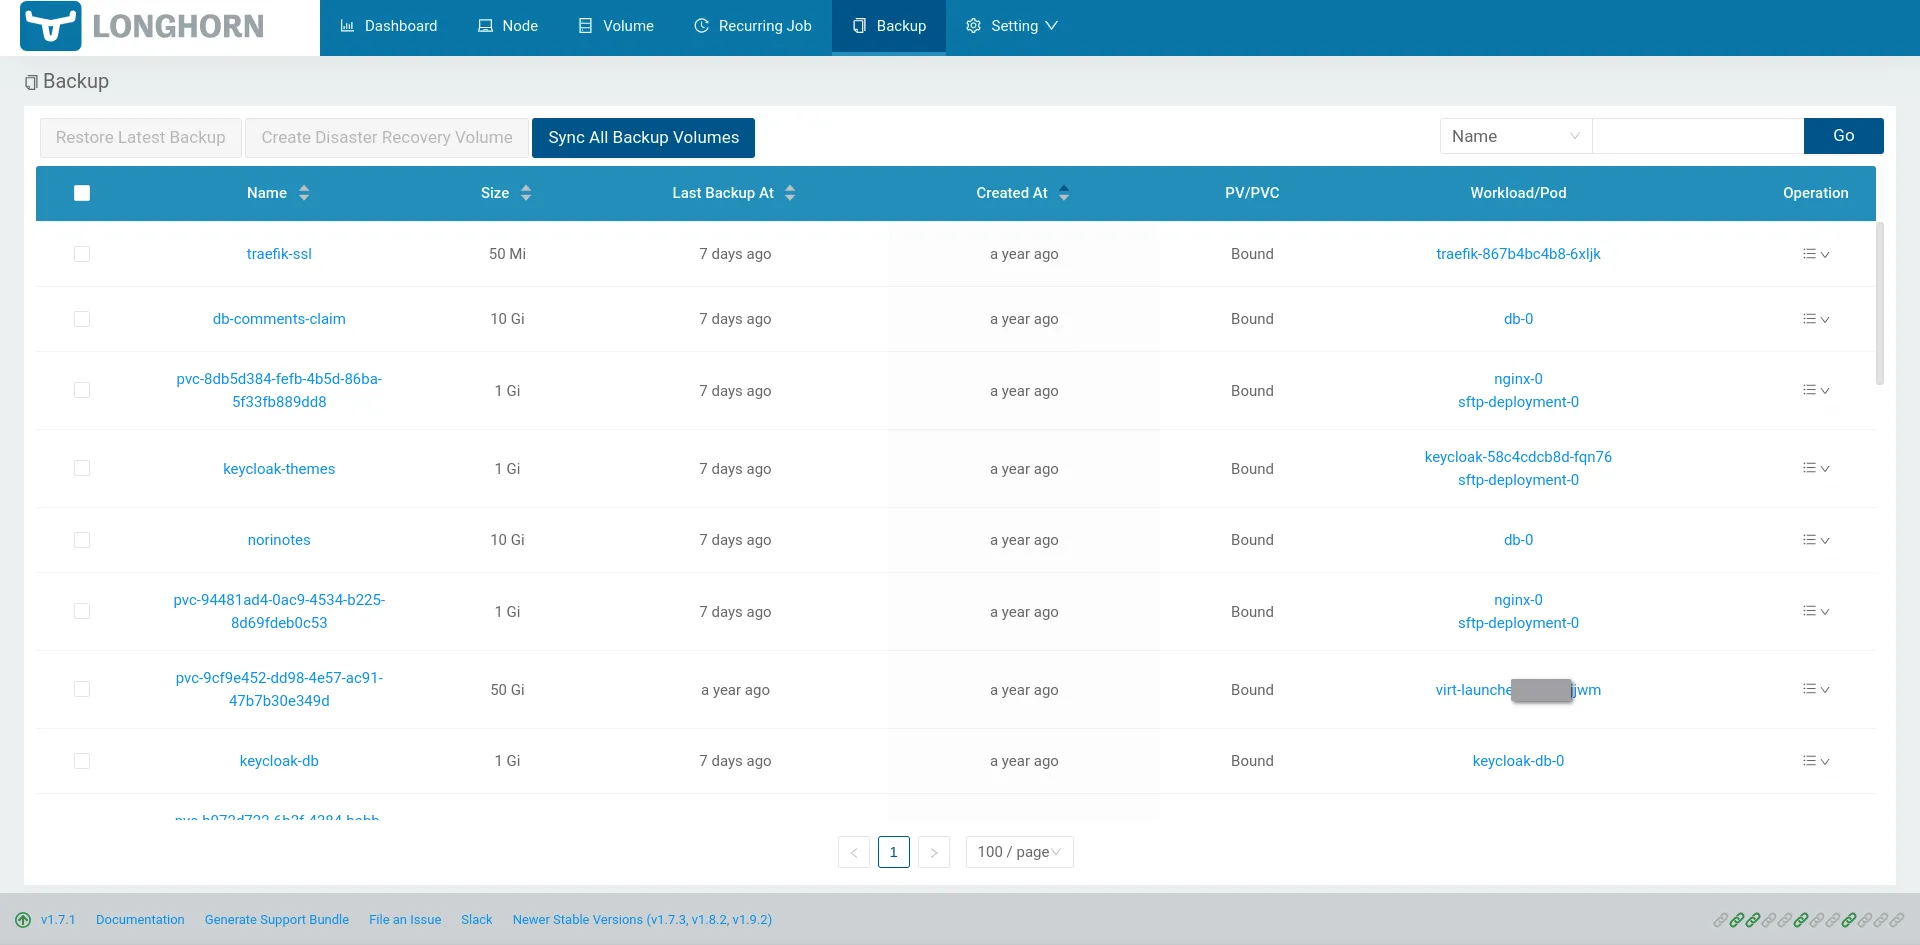Sort table by Name column arrows
The height and width of the screenshot is (945, 1920).
(x=304, y=193)
